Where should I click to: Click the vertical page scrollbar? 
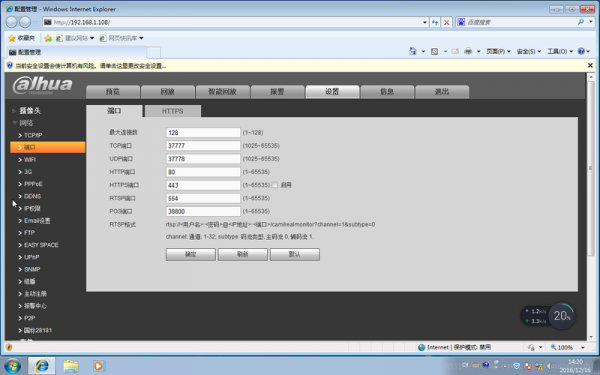[590, 168]
